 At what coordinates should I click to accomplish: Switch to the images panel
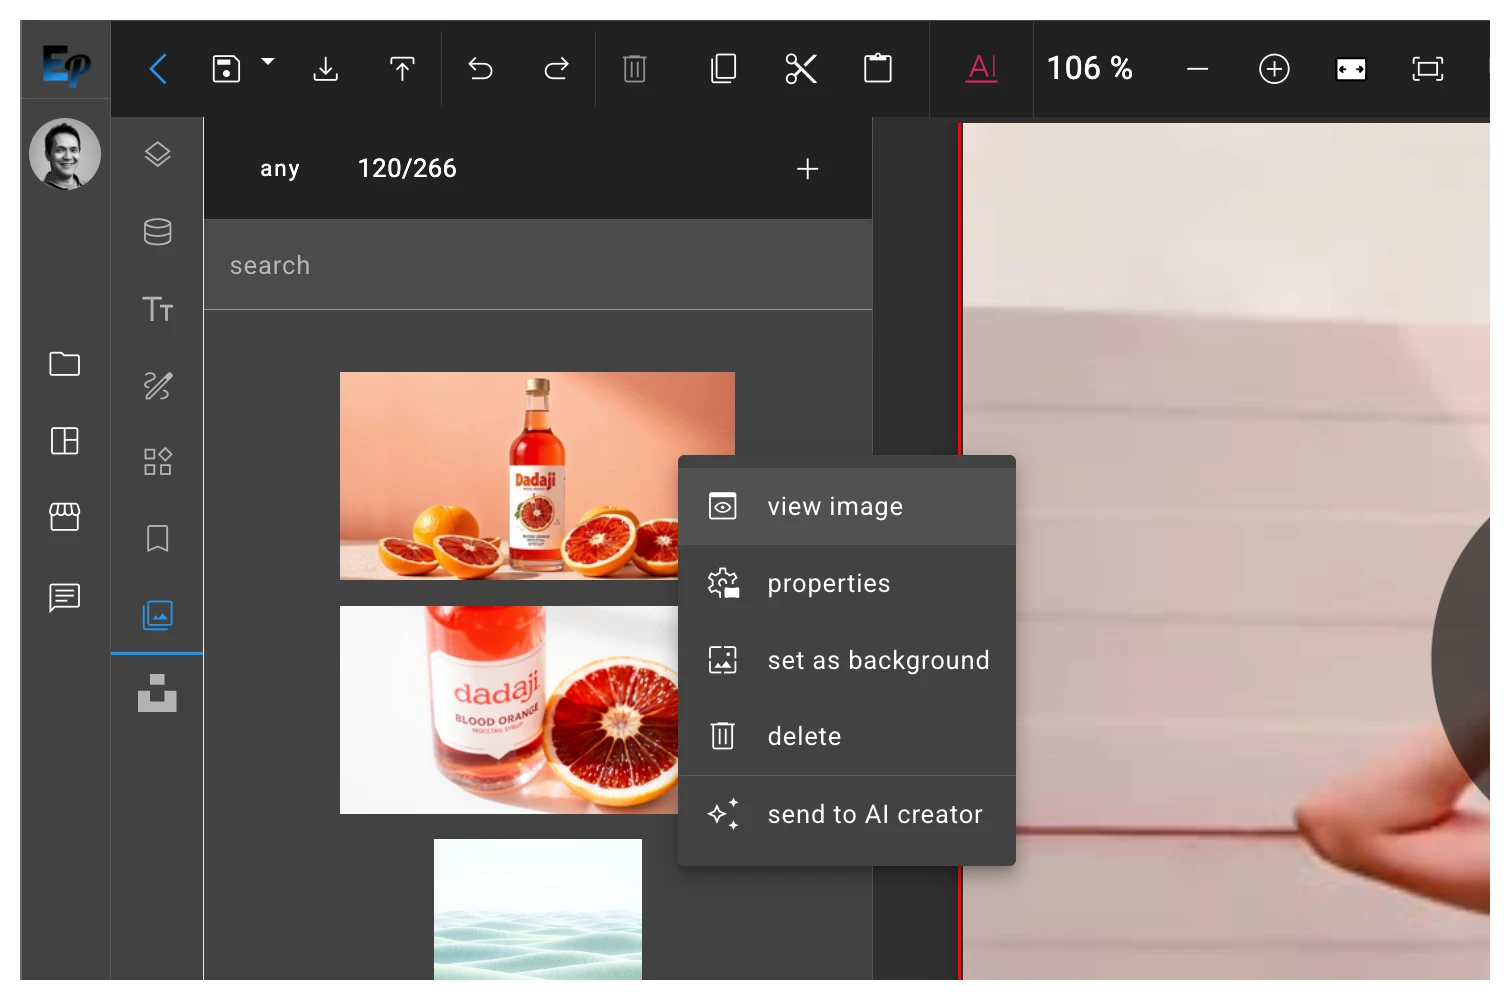157,615
